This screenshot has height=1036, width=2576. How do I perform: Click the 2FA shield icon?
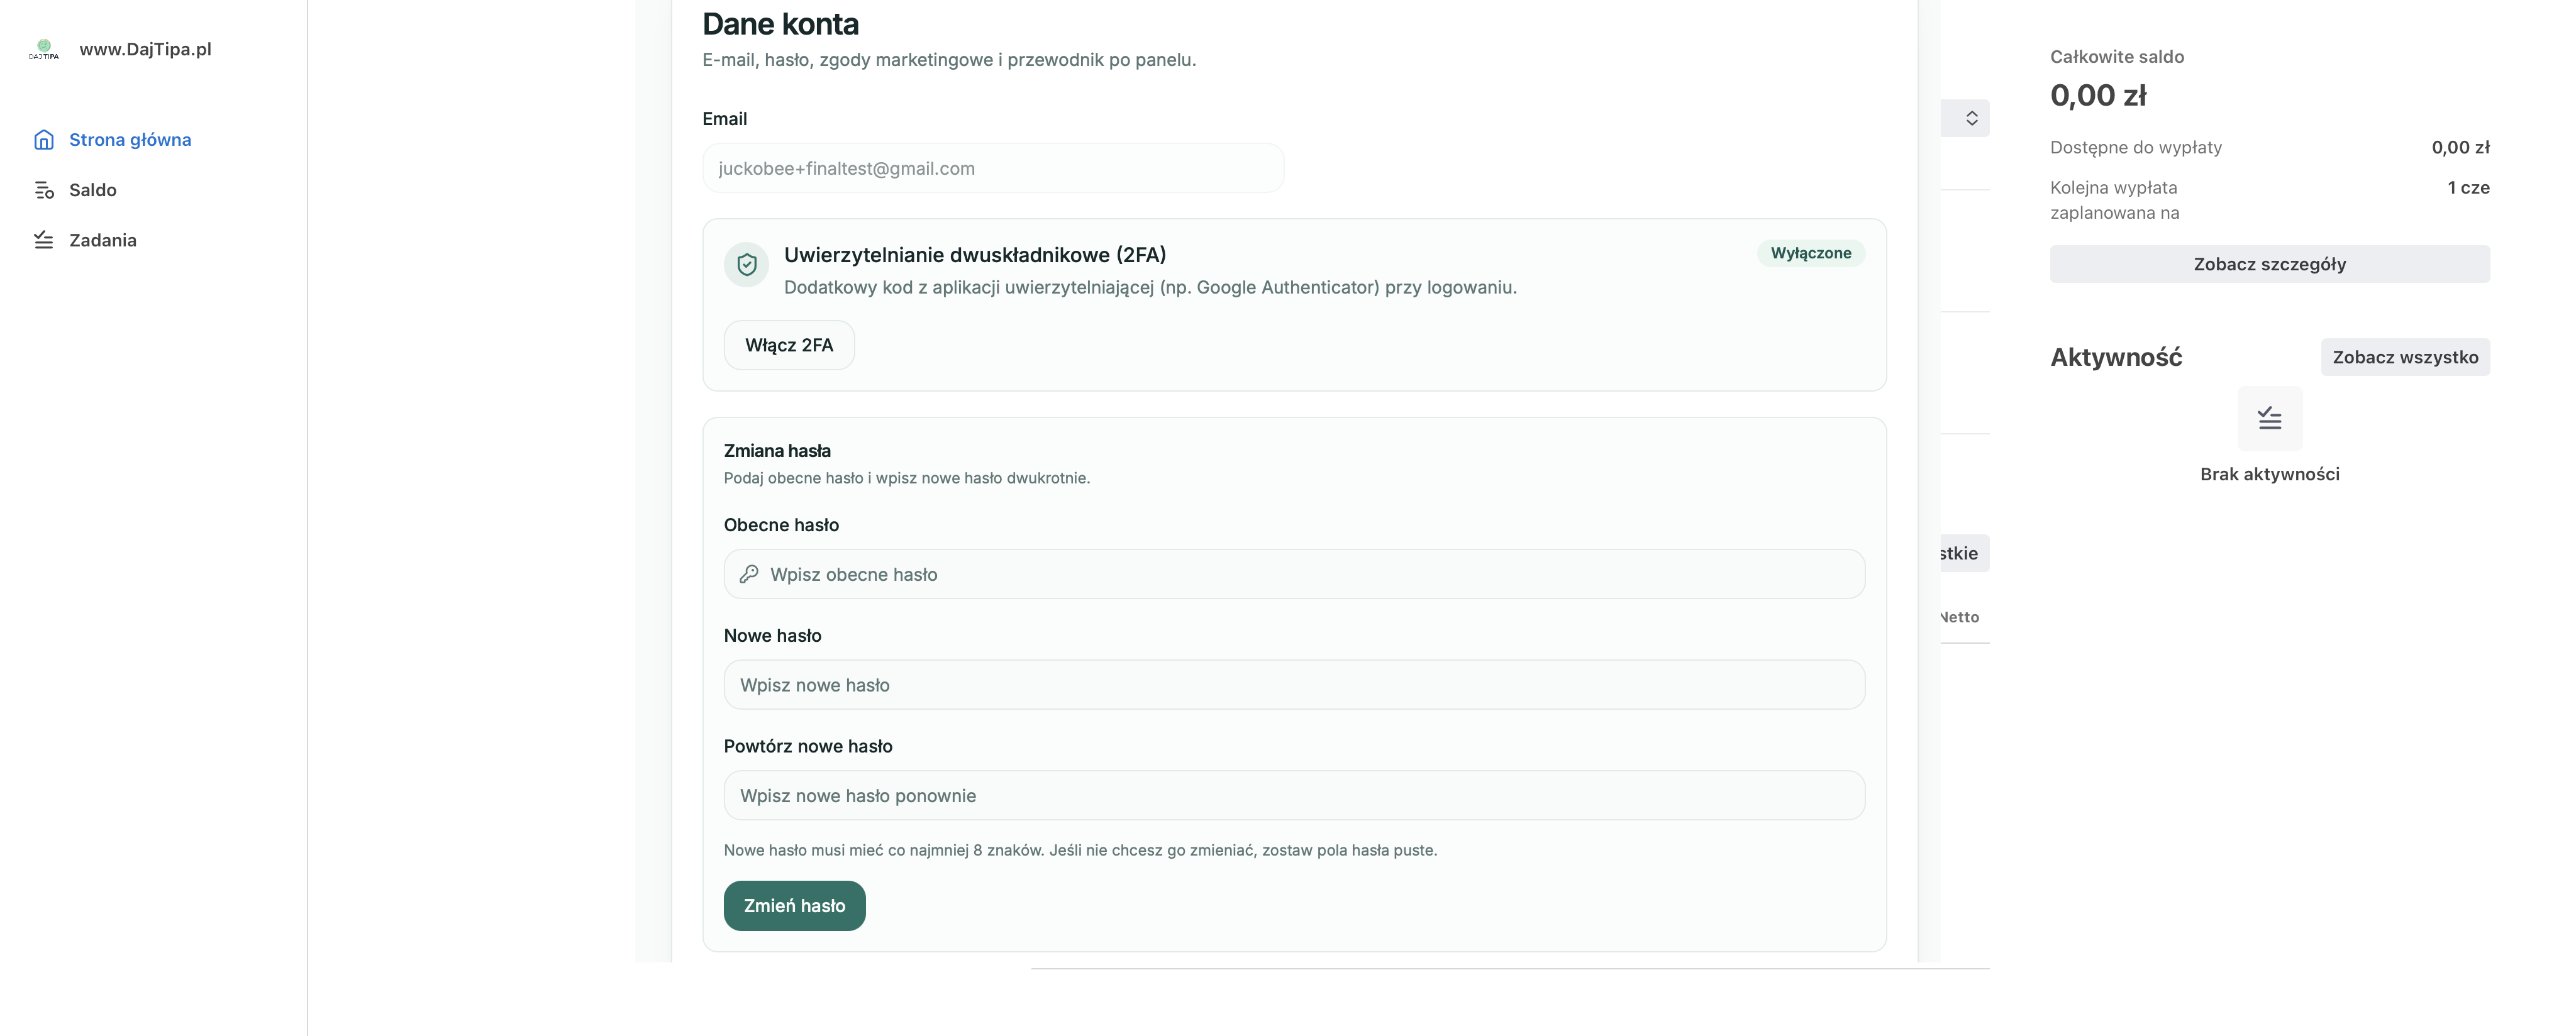(x=746, y=265)
